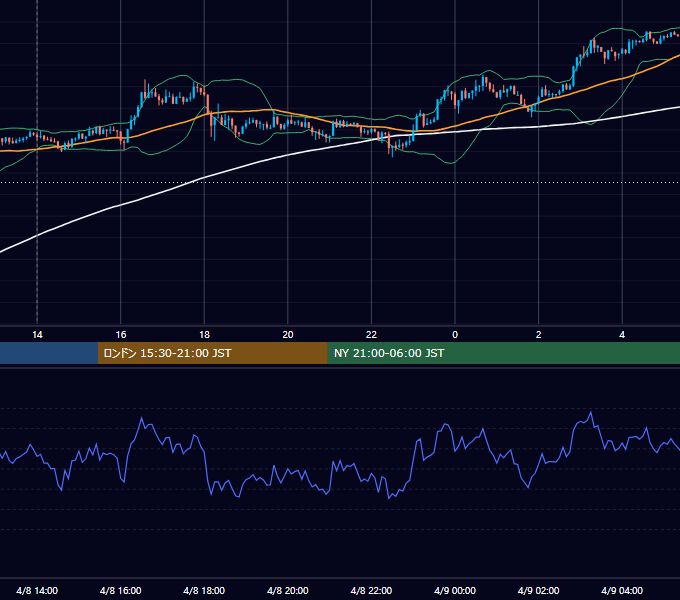
Task: Click the 4/9 02:00 label on the oscillator axis
Action: point(538,590)
